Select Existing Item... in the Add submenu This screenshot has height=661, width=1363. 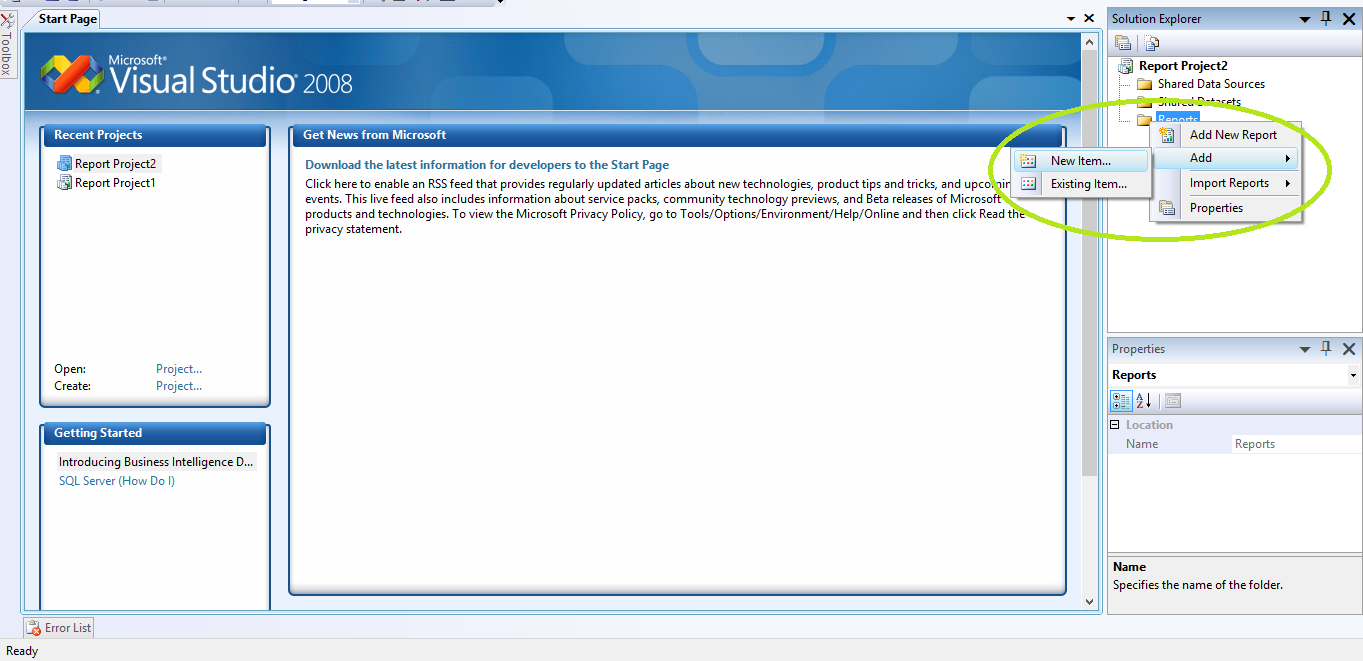coord(1080,184)
